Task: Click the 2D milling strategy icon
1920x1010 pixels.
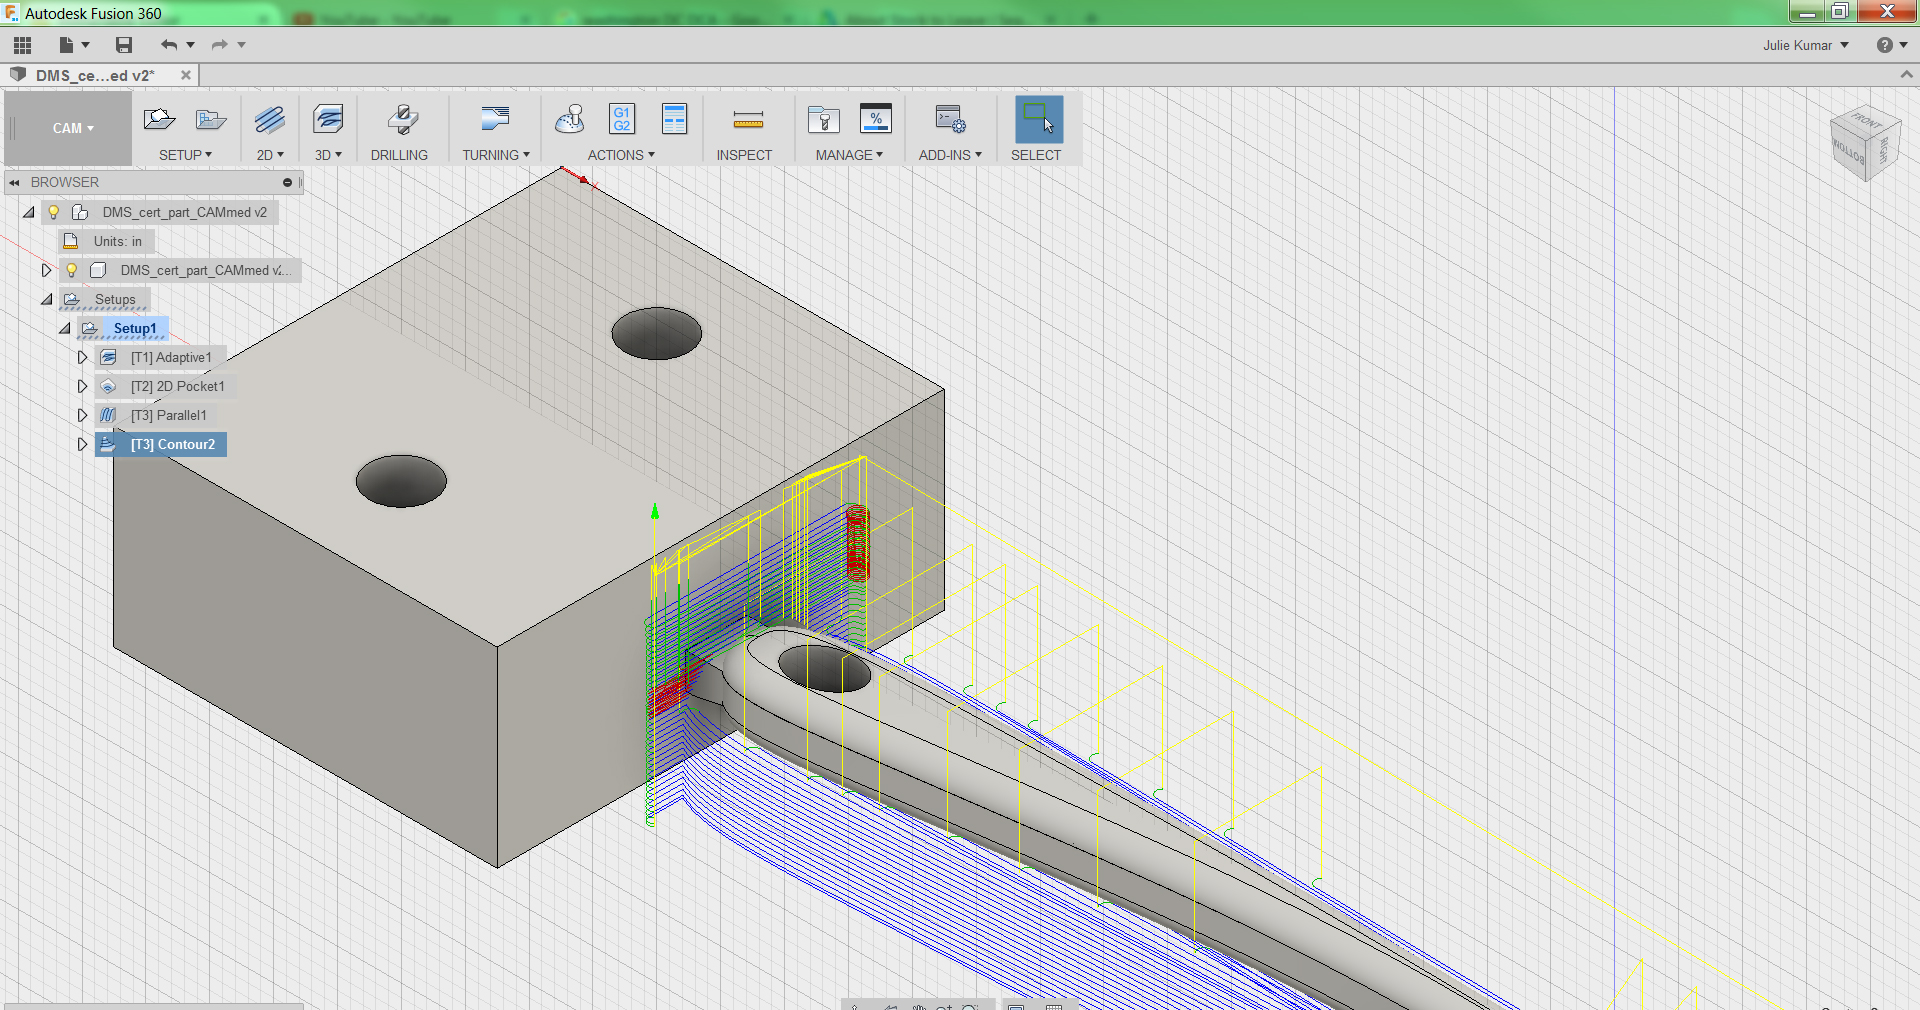Action: click(270, 120)
